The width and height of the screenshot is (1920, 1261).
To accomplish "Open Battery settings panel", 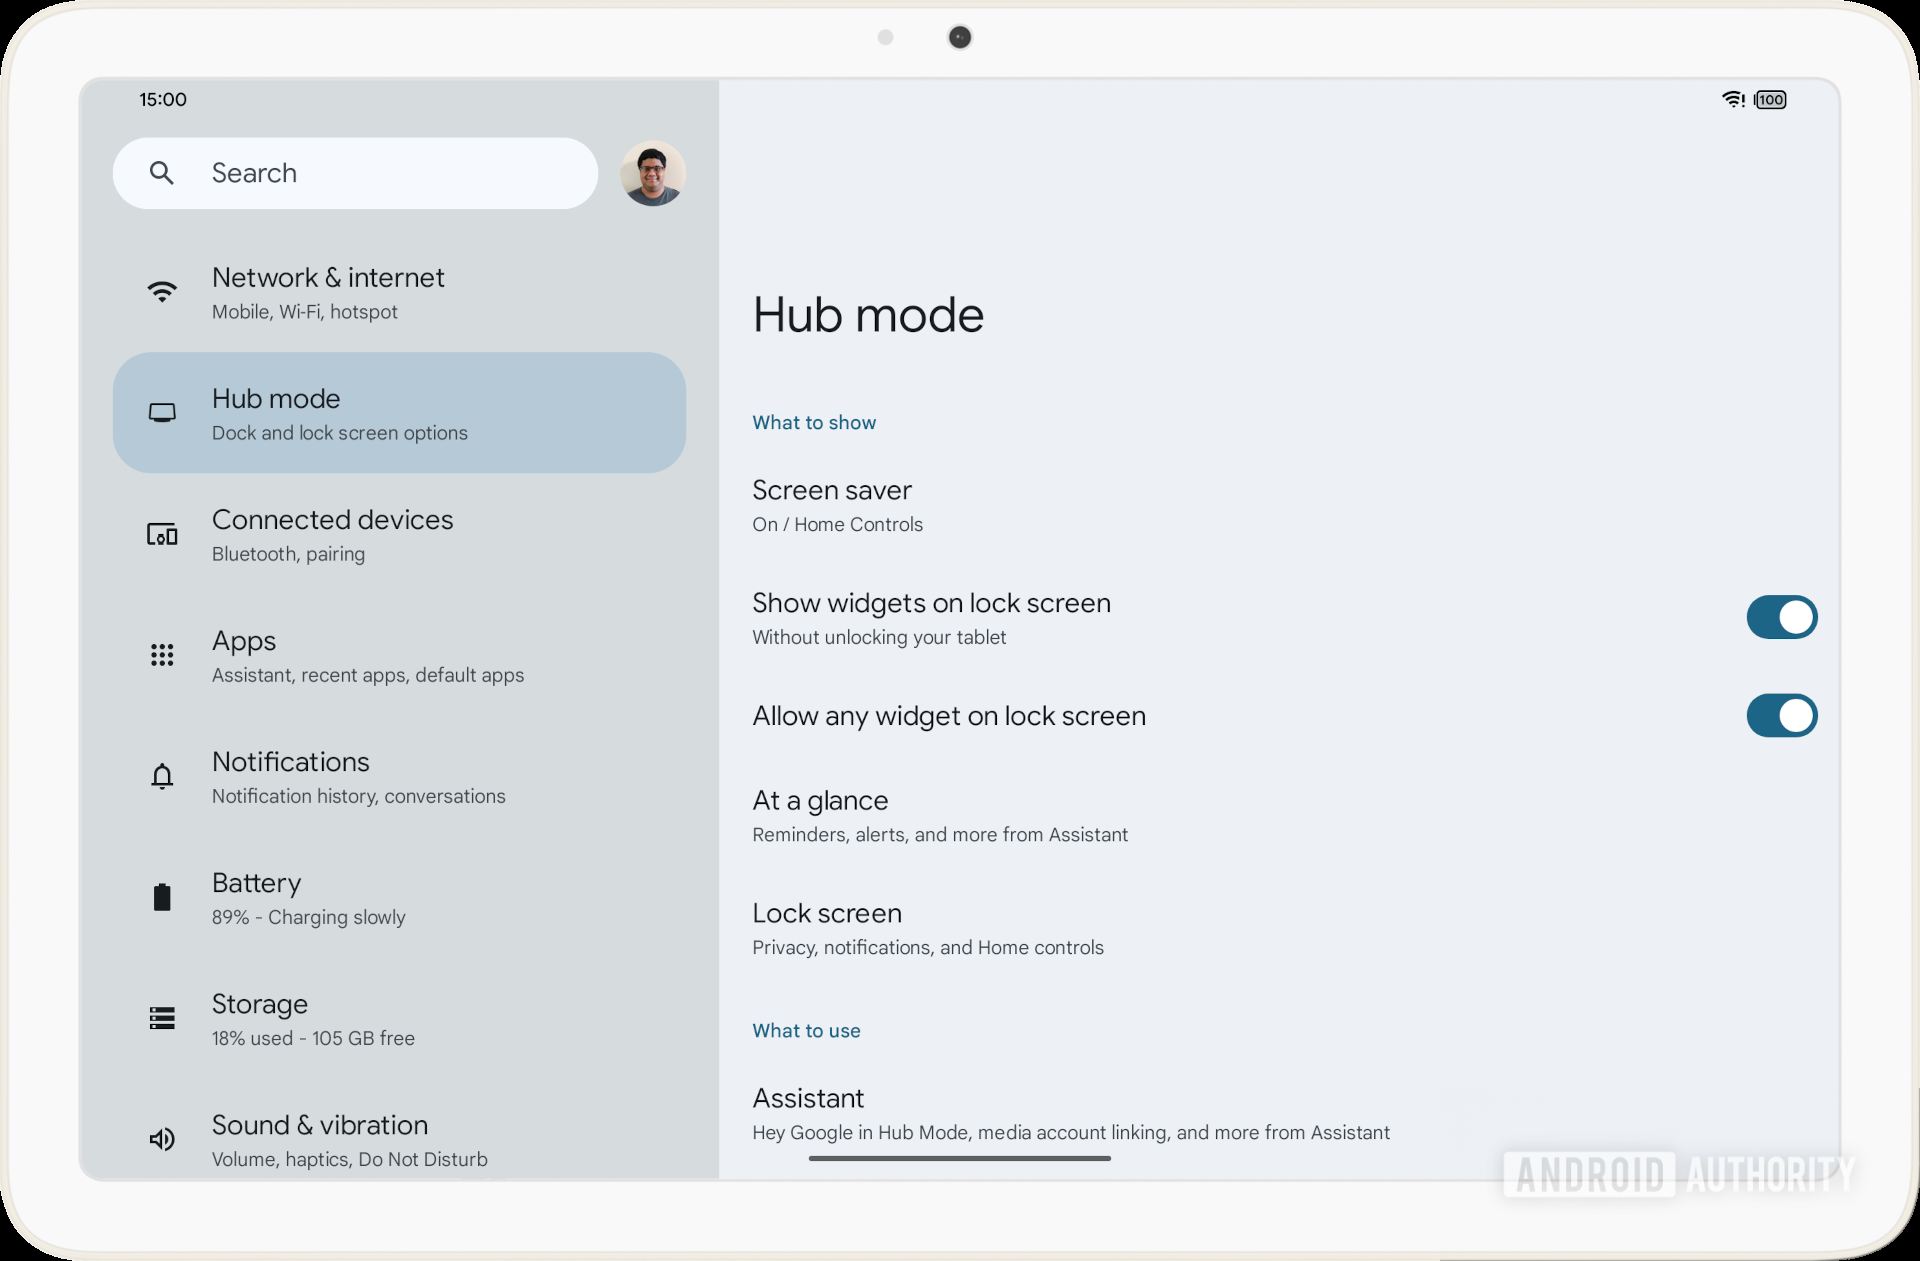I will tap(398, 898).
